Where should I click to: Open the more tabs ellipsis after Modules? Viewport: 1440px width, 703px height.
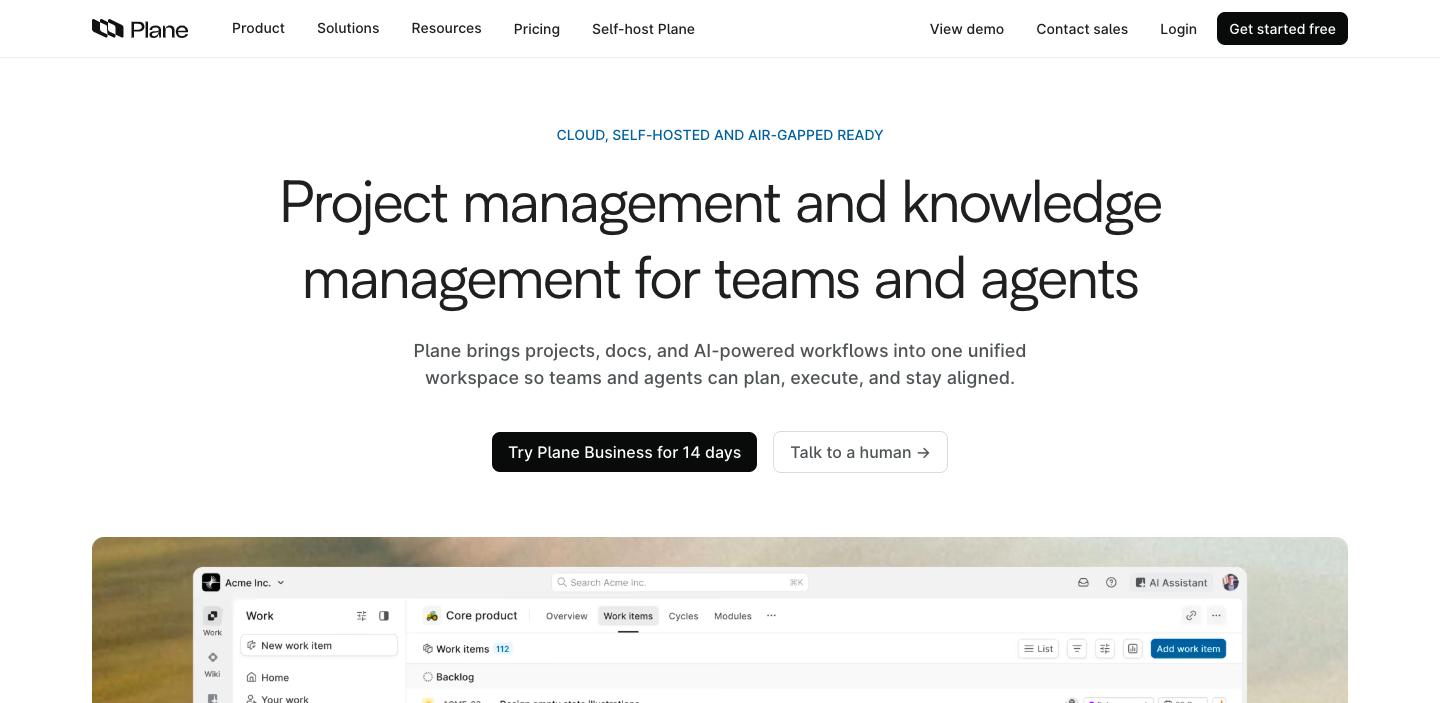(771, 616)
